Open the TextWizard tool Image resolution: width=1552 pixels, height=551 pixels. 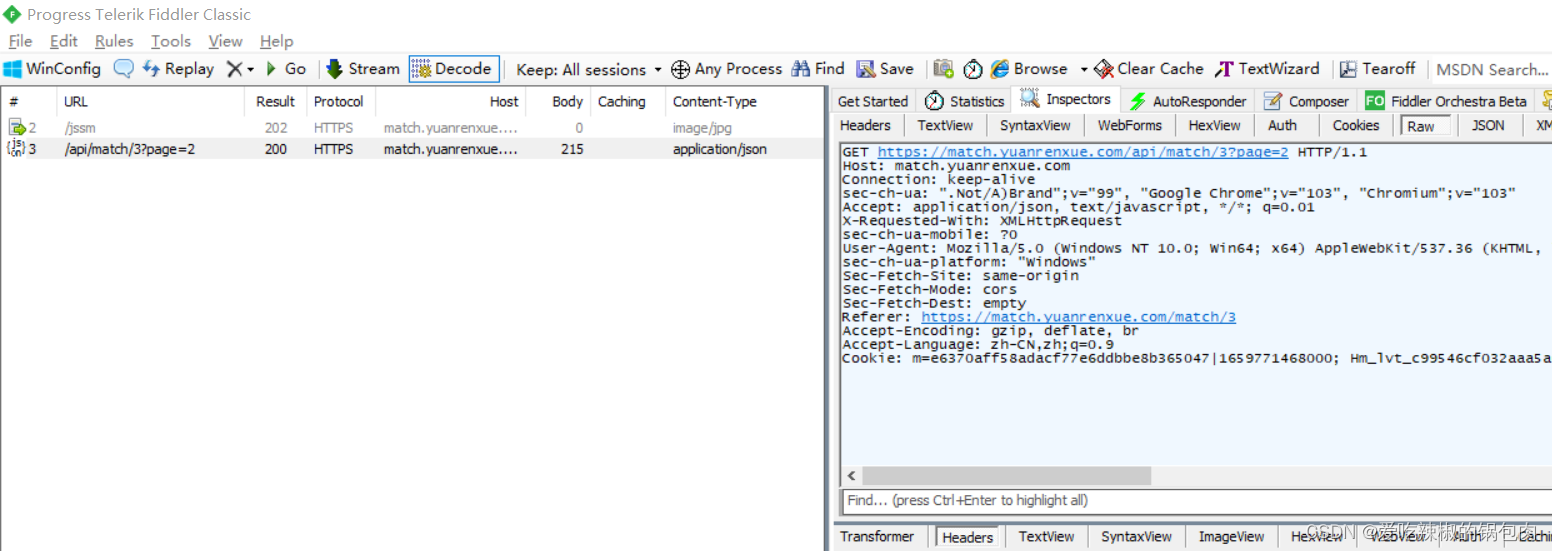[1267, 69]
